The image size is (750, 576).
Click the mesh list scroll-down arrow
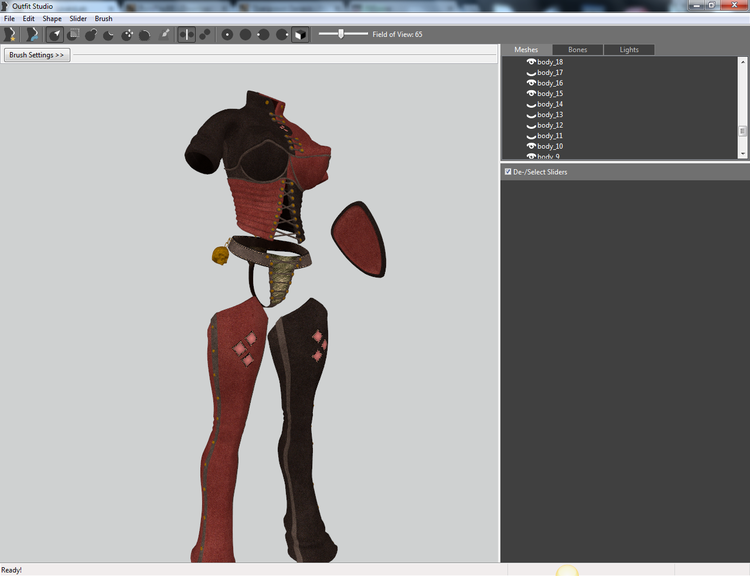(742, 154)
